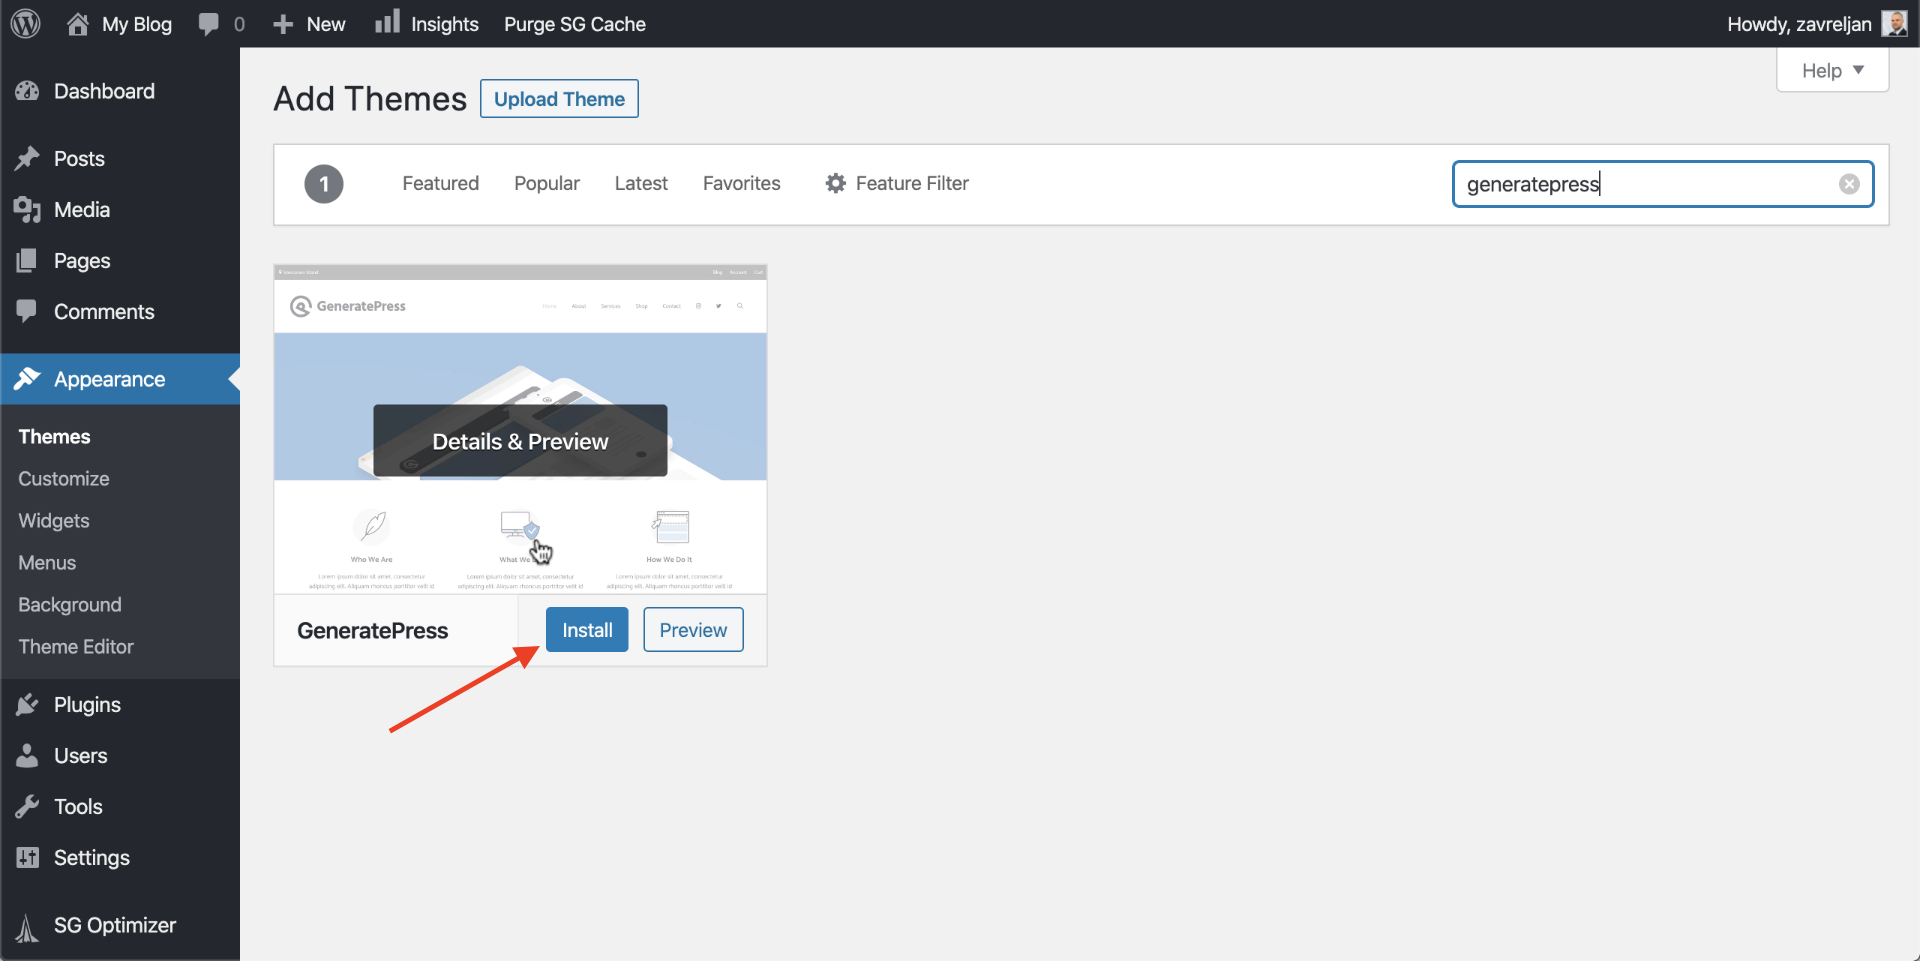Image resolution: width=1920 pixels, height=961 pixels.
Task: Click the Comments speech bubble icon in sidebar
Action: coord(27,311)
